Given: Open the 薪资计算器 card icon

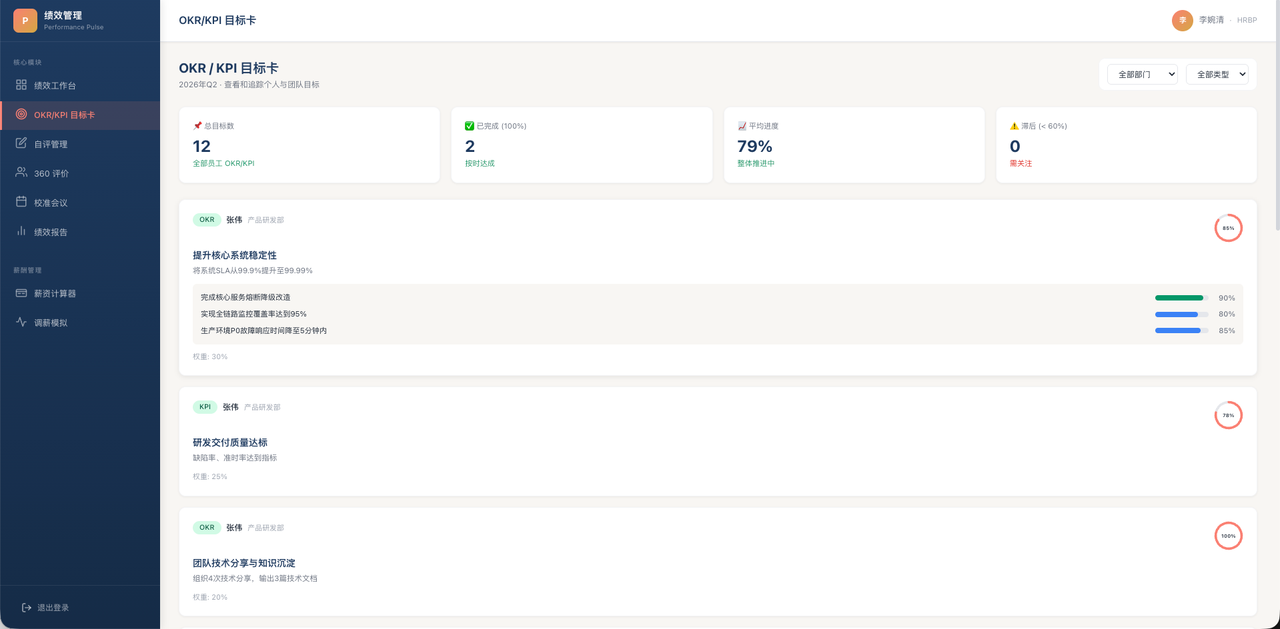Looking at the screenshot, I should pyautogui.click(x=21, y=293).
